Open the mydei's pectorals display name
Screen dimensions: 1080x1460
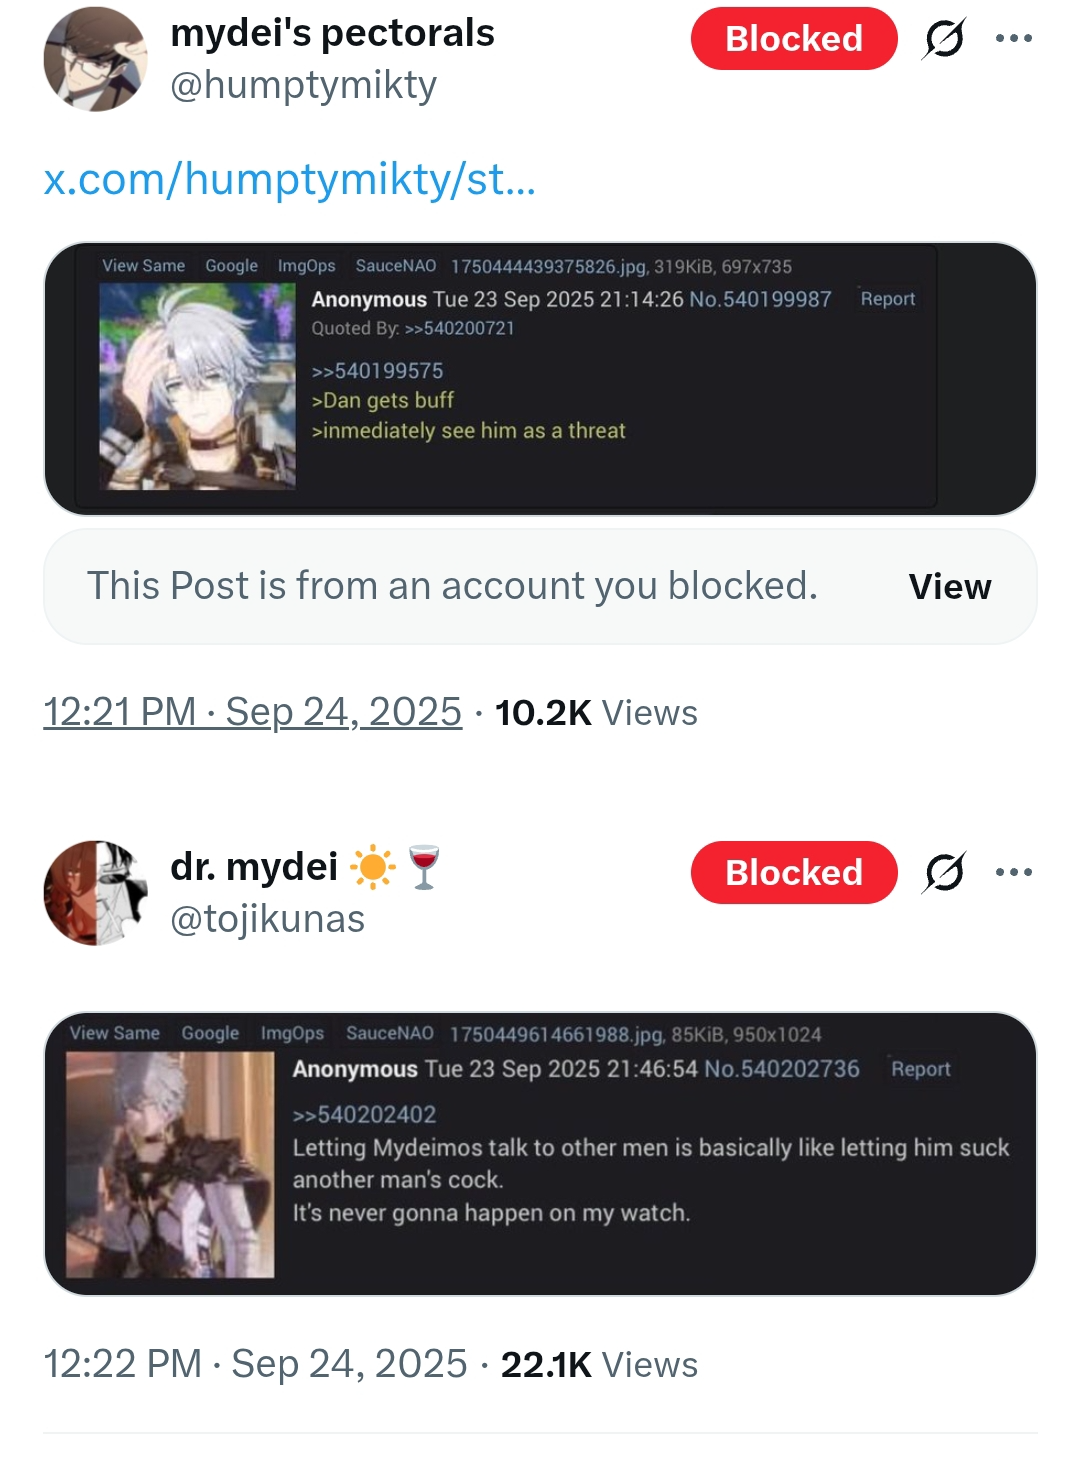[x=332, y=33]
